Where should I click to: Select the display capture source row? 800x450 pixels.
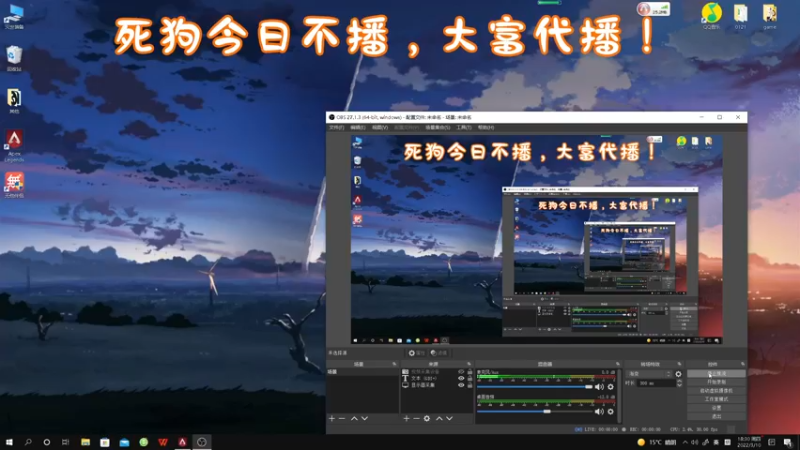(x=438, y=385)
